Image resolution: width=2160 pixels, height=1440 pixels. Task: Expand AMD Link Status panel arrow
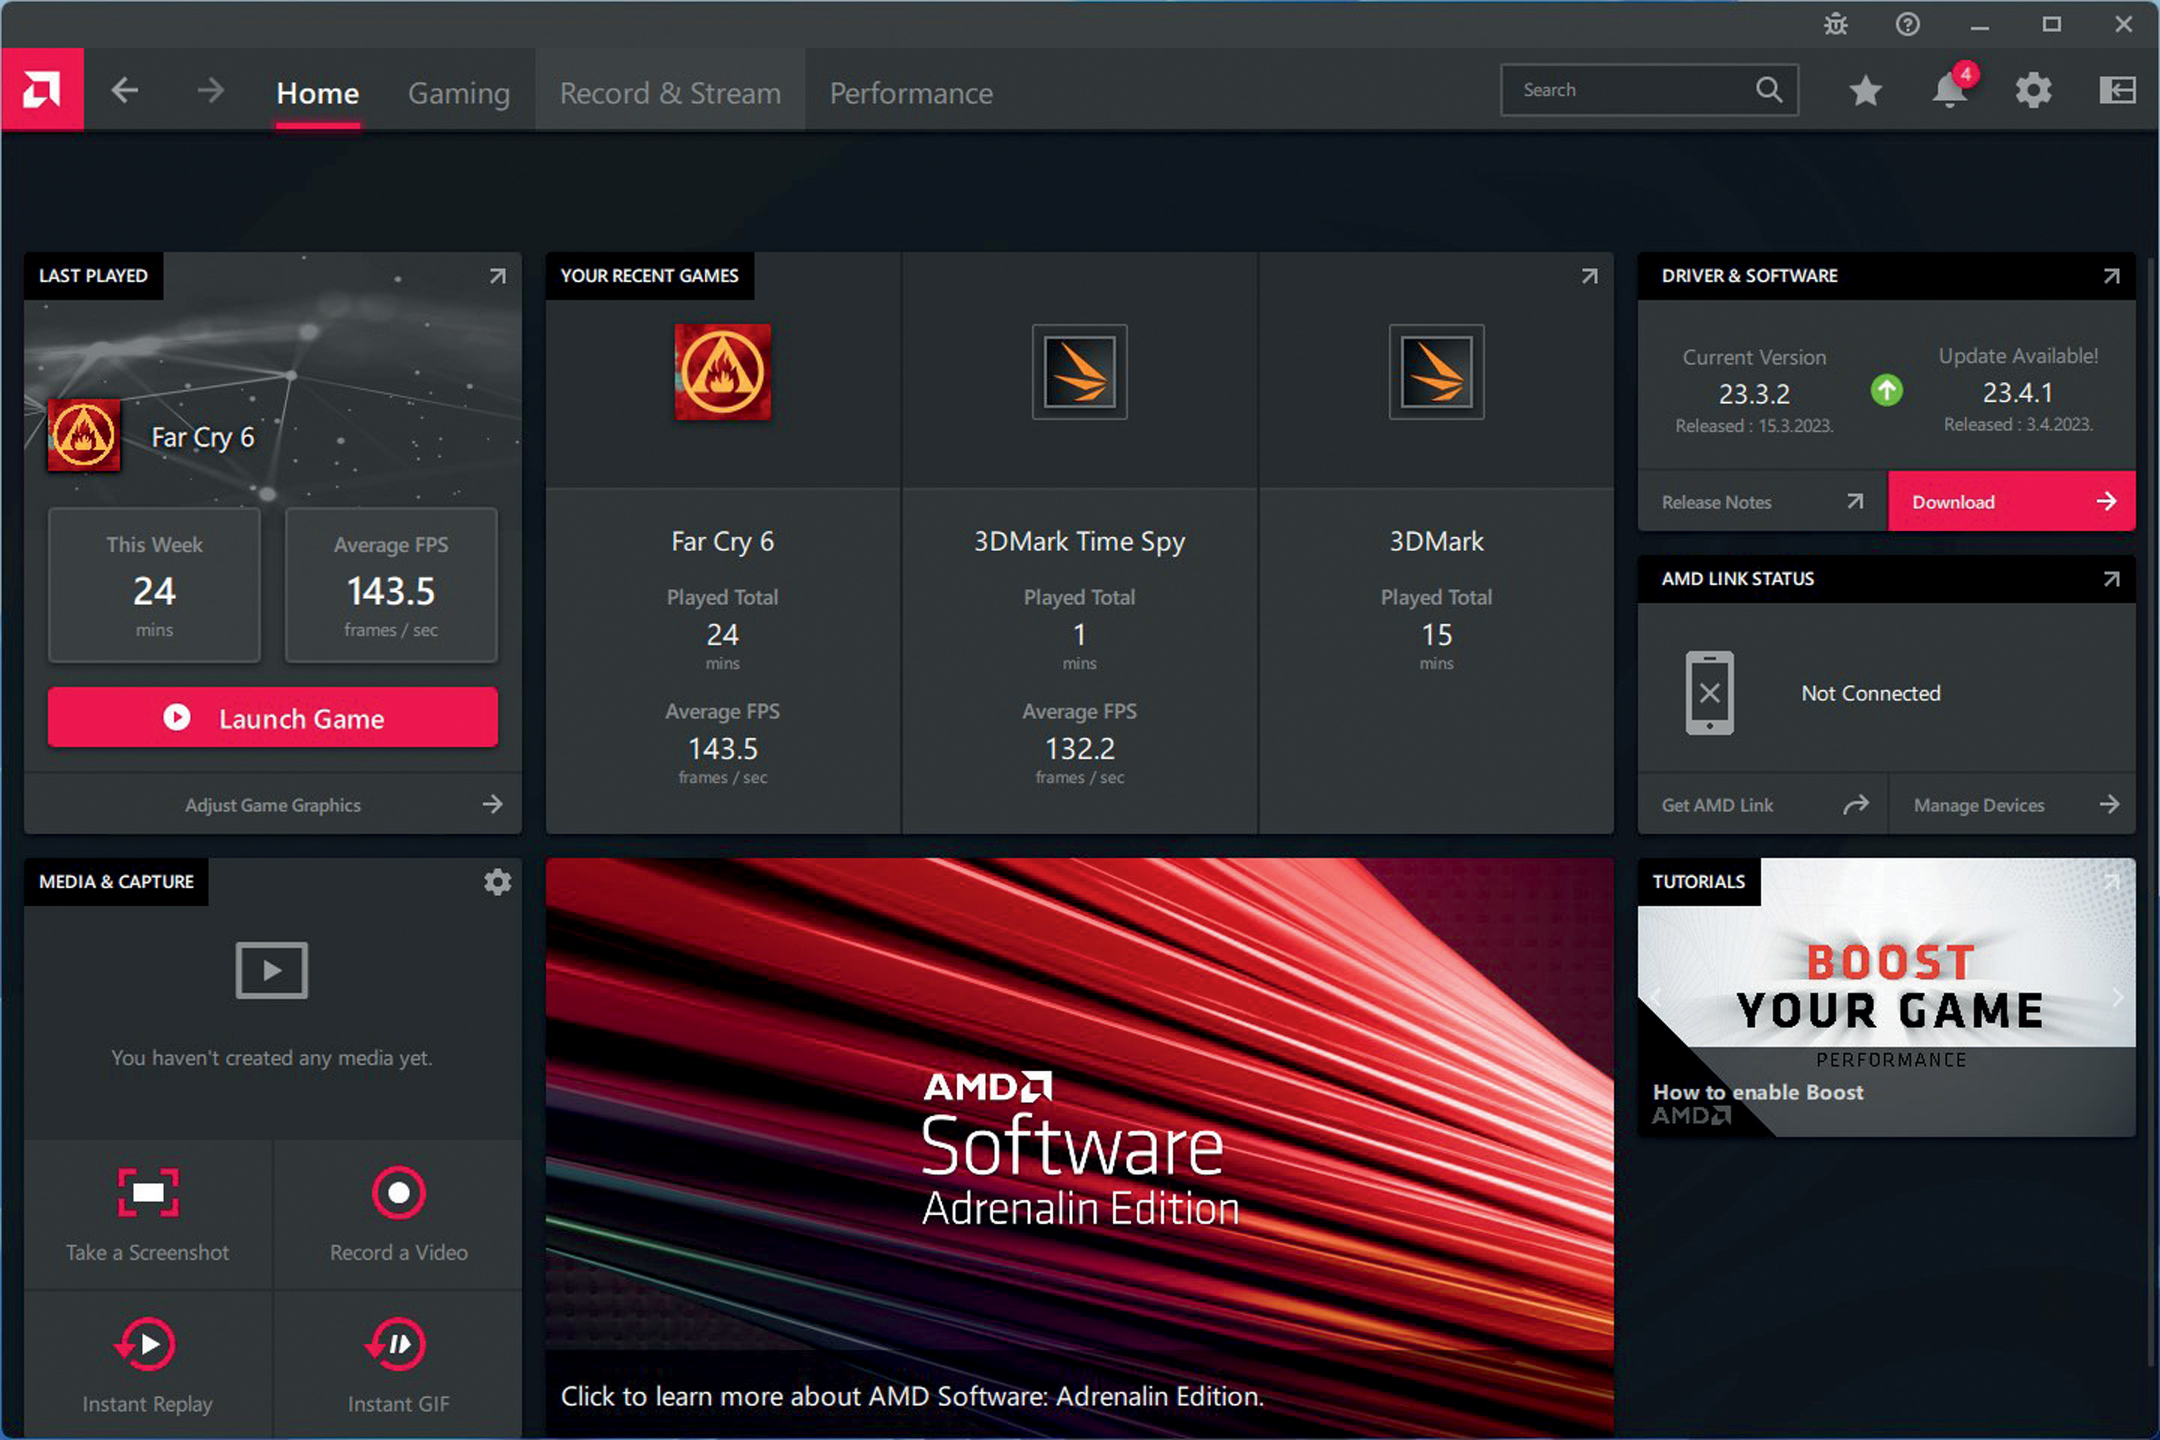pos(2111,579)
